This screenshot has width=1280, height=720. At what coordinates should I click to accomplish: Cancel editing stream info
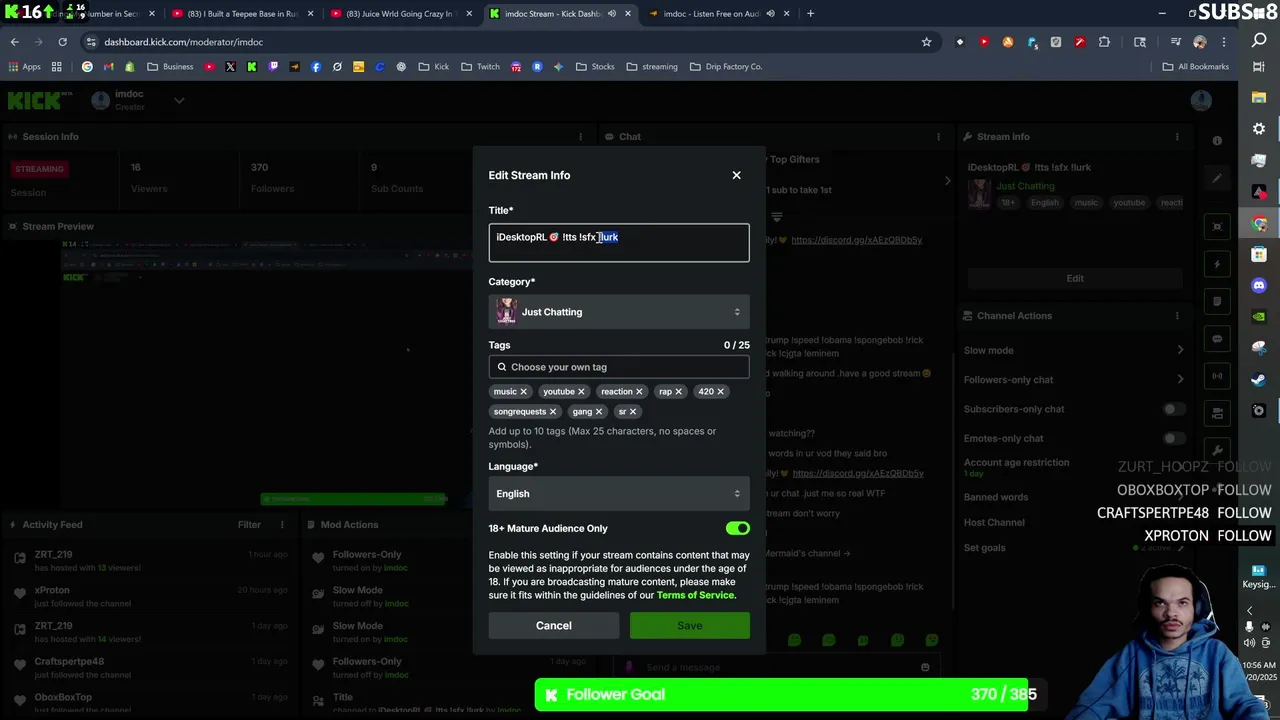(554, 626)
